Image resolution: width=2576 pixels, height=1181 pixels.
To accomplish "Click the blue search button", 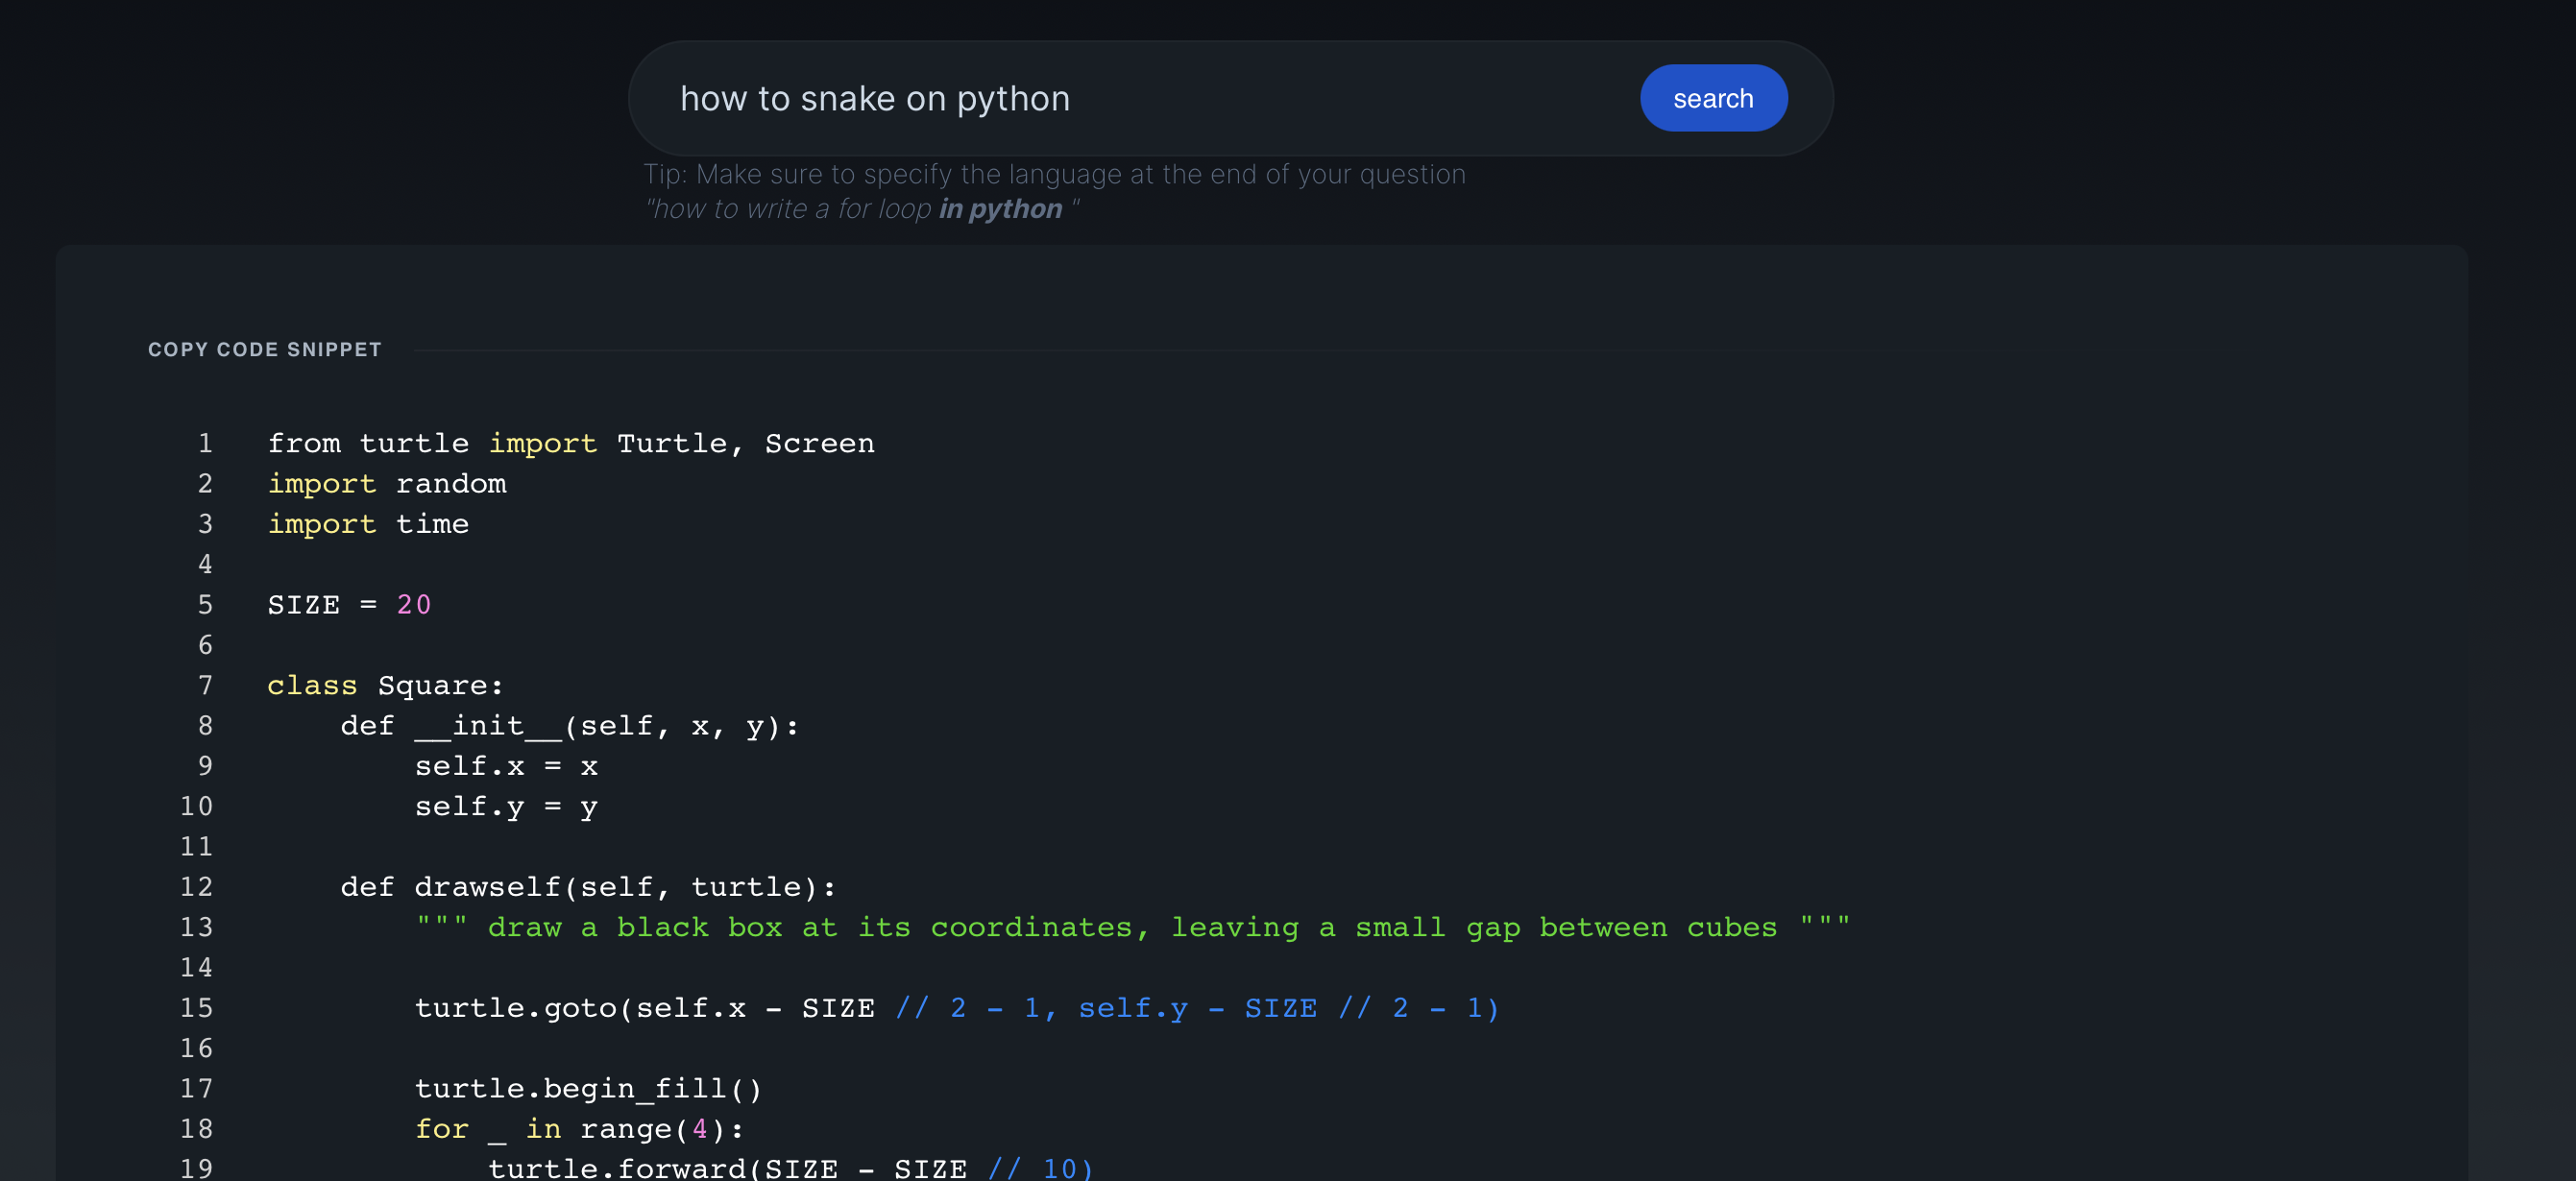I will pyautogui.click(x=1712, y=98).
